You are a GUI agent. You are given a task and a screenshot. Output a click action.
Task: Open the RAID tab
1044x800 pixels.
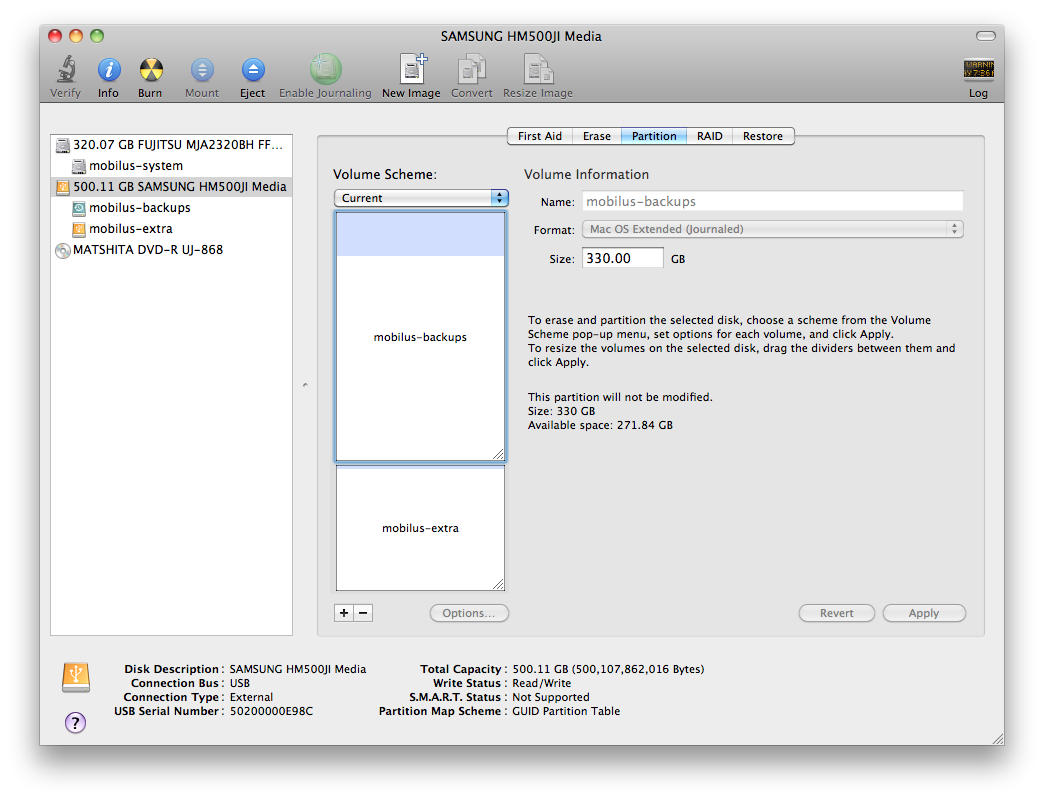click(x=710, y=136)
